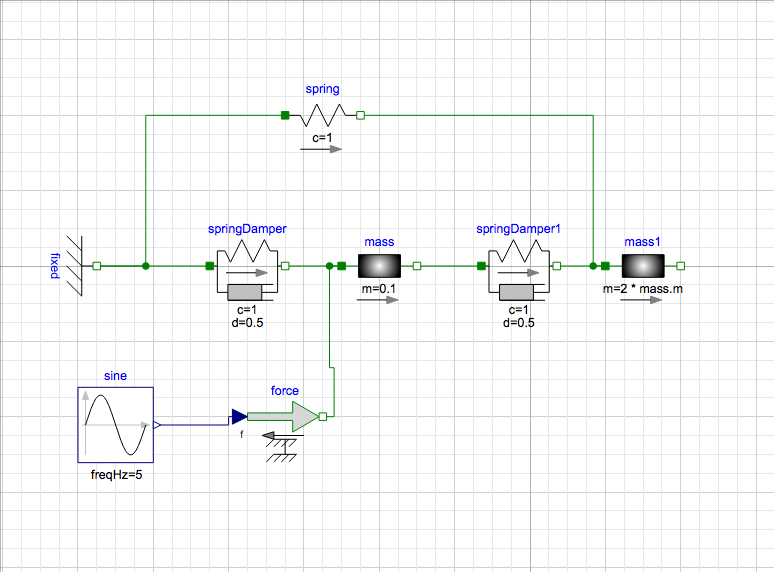Click the force output flange square

pos(323,417)
